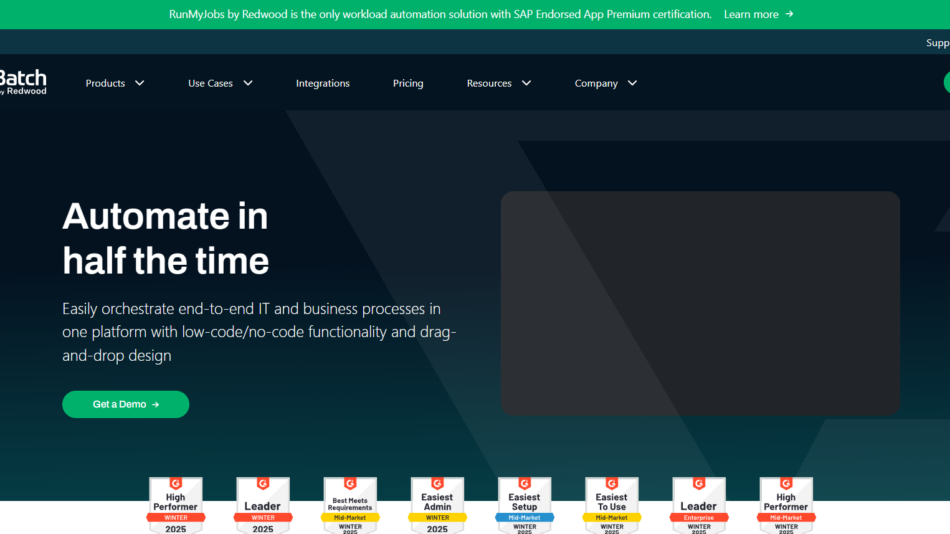Expand the Use Cases menu
The width and height of the screenshot is (950, 534).
pos(220,83)
